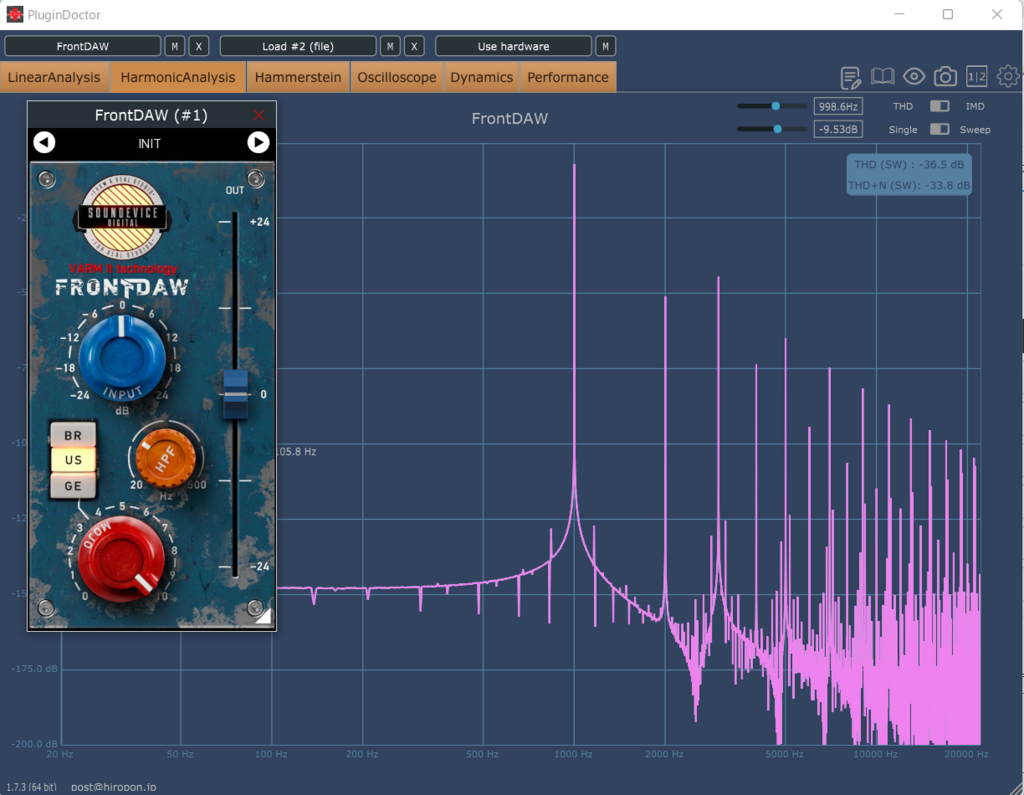1024x795 pixels.
Task: Select the Performance tab
Action: (x=568, y=77)
